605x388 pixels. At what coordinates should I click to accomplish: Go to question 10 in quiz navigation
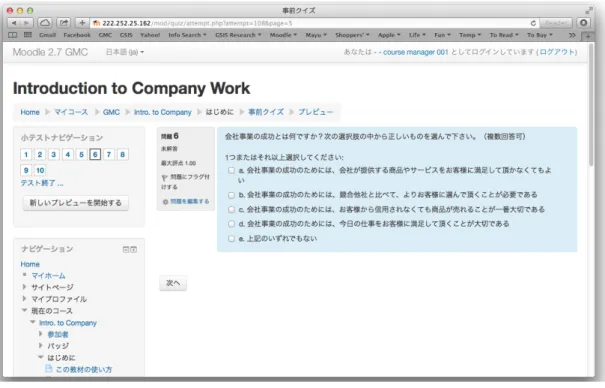pyautogui.click(x=40, y=170)
